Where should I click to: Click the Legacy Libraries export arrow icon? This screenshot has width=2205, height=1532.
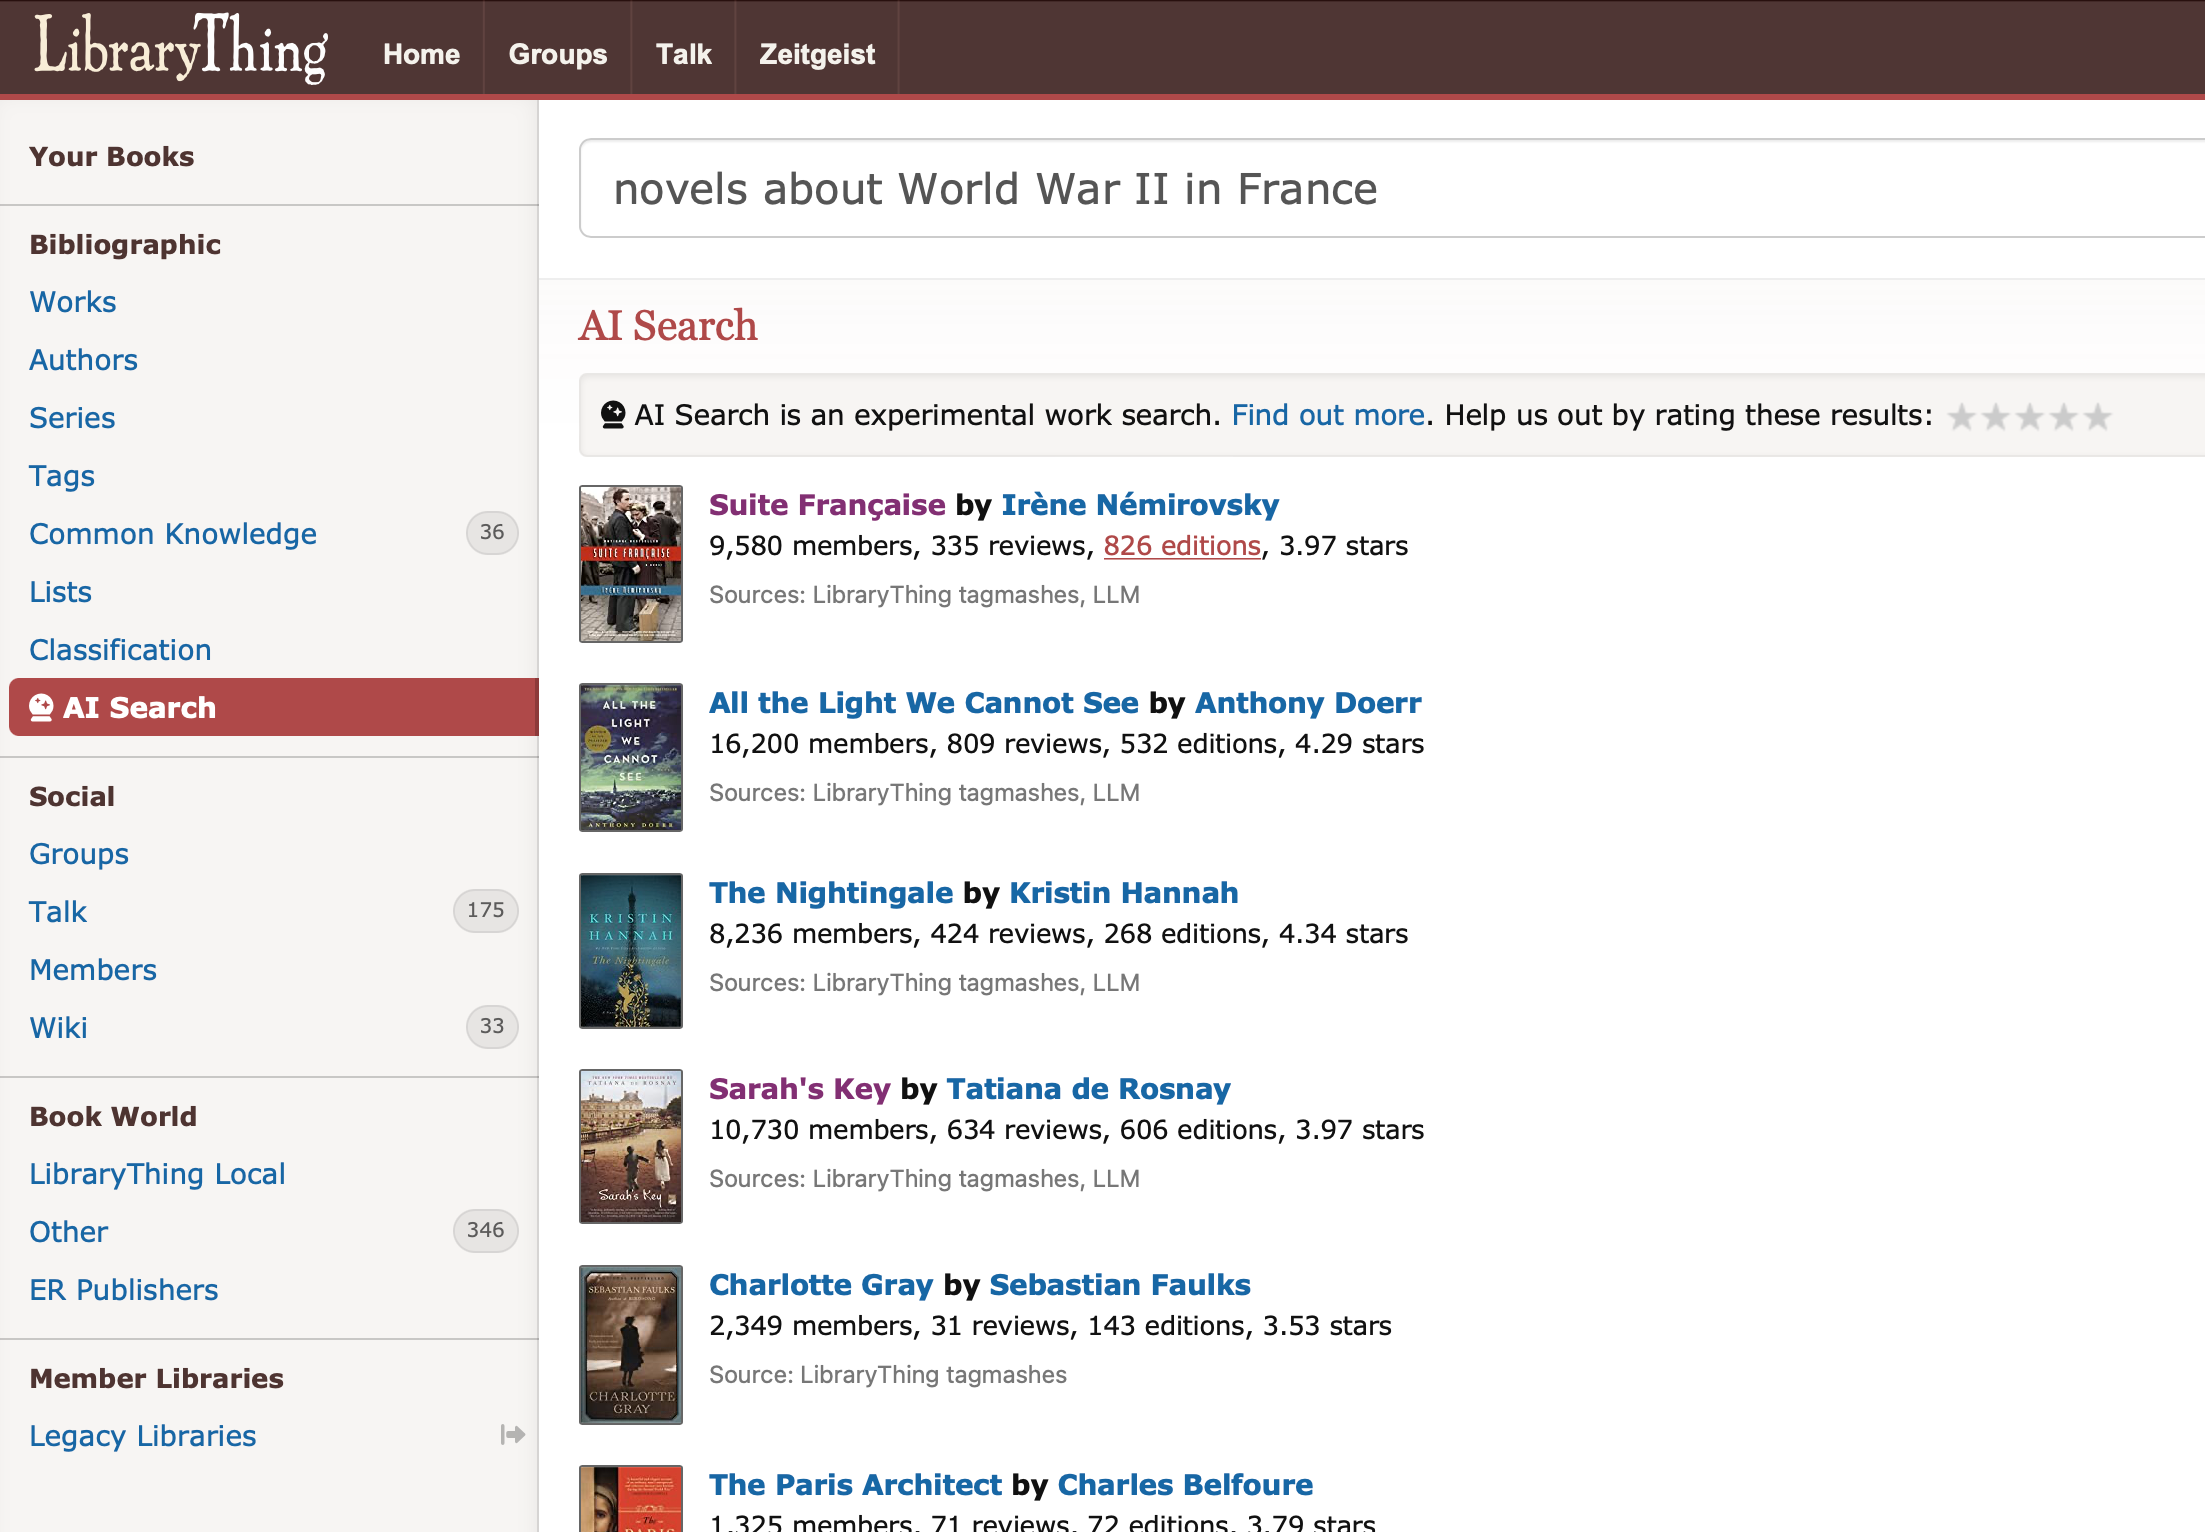[512, 1435]
